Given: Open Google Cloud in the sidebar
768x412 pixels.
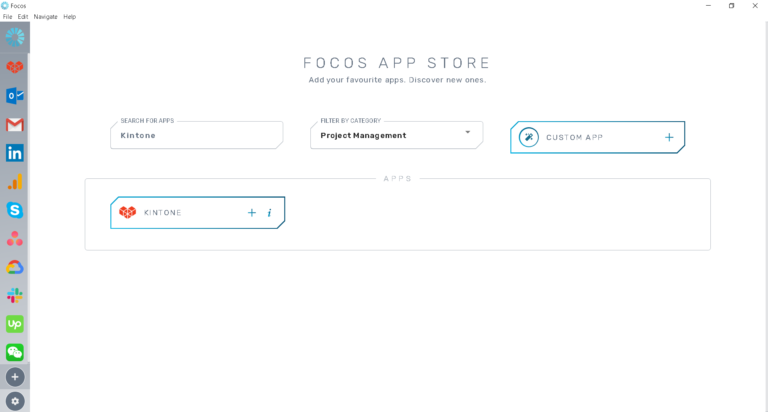Looking at the screenshot, I should (15, 267).
